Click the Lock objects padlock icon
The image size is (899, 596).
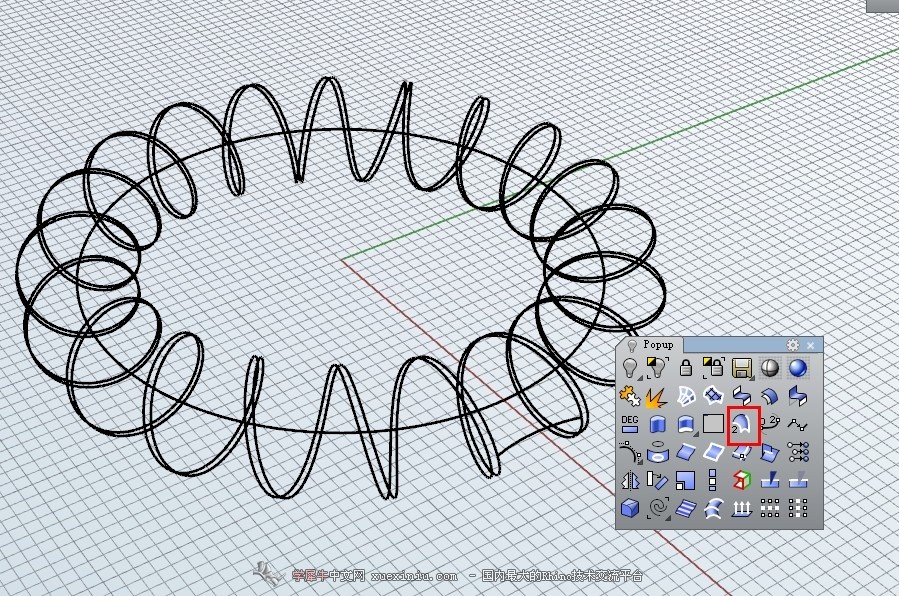tap(686, 368)
